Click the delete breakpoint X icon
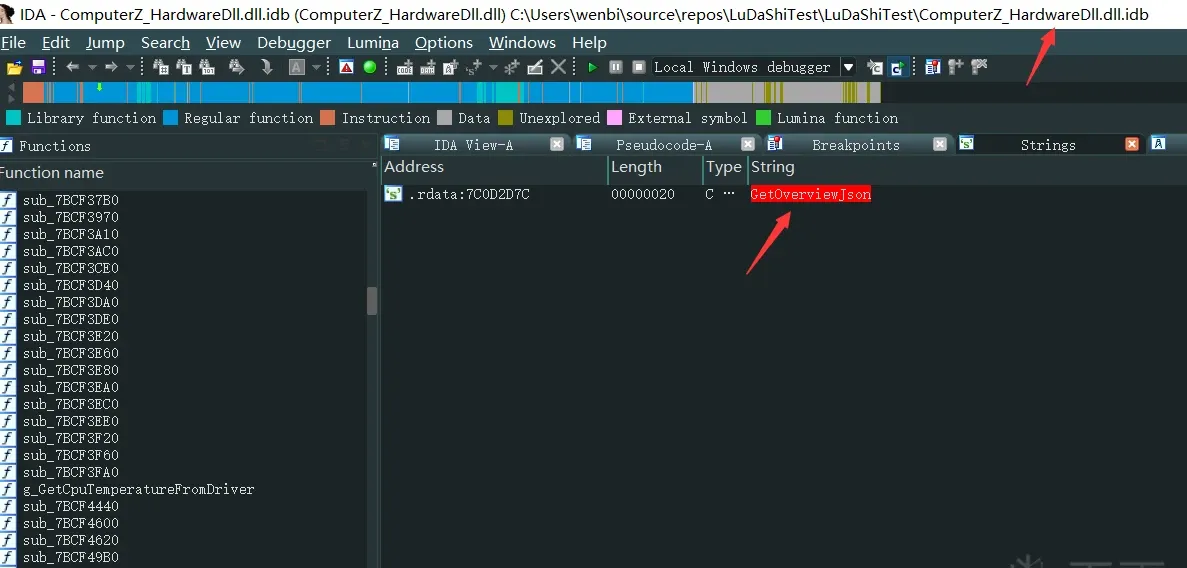 (x=979, y=67)
